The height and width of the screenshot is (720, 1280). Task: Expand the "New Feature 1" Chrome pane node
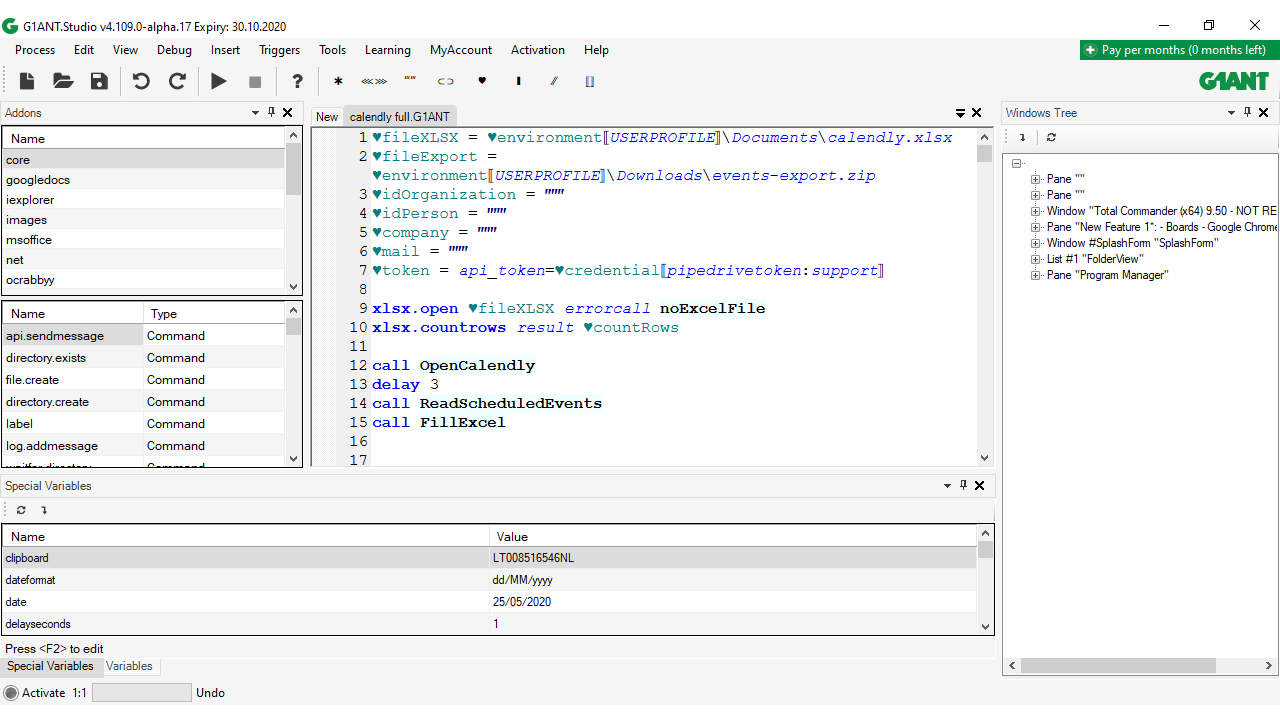click(1036, 227)
